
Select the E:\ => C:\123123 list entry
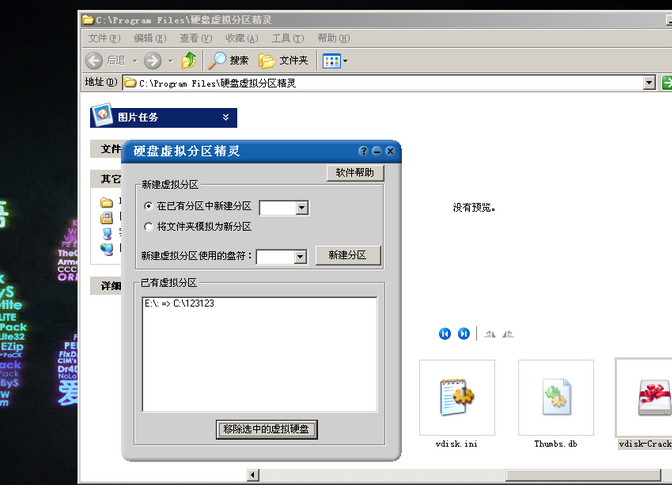pos(179,303)
